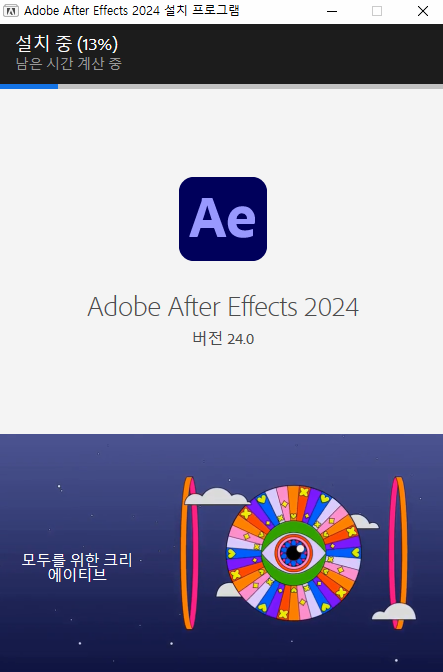This screenshot has height=672, width=443.
Task: Click the 남은 시간 계산 중 status text
Action: point(69,63)
